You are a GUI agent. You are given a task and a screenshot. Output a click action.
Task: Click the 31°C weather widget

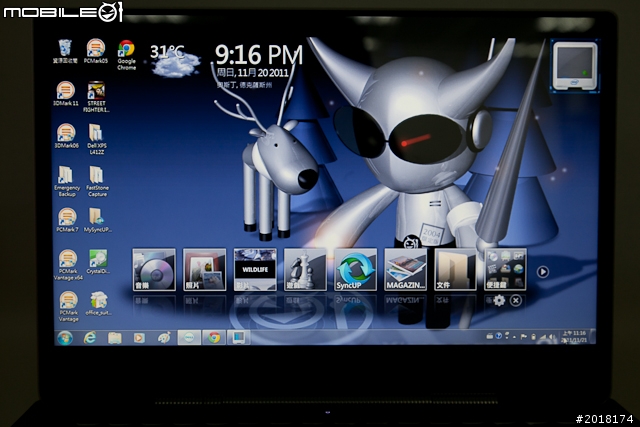coord(175,61)
